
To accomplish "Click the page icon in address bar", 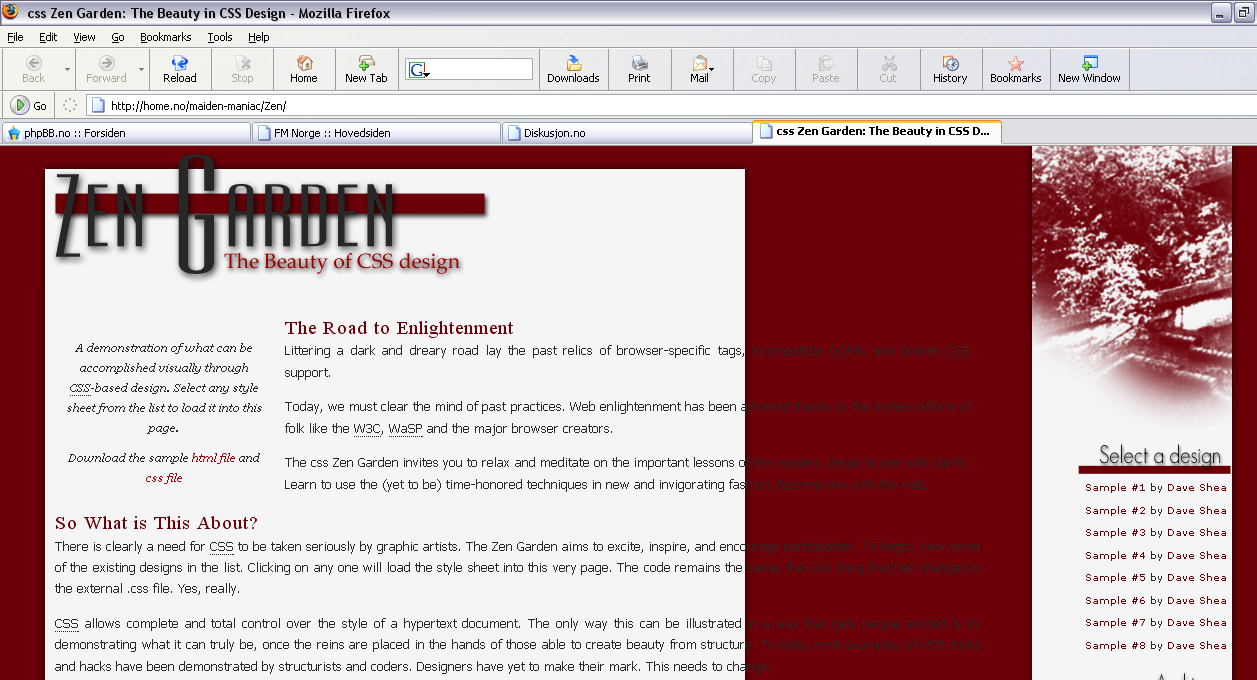I will pyautogui.click(x=98, y=105).
